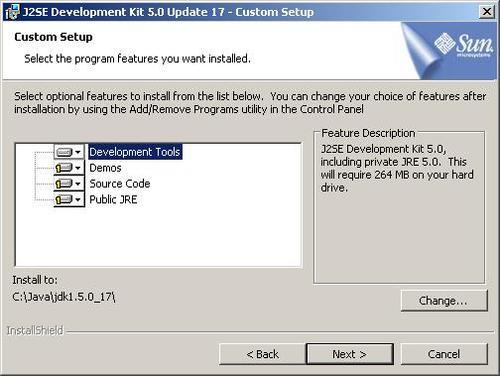Screen dimensions: 500x376
Task: Select the Public JRE feature label
Action: coord(113,199)
